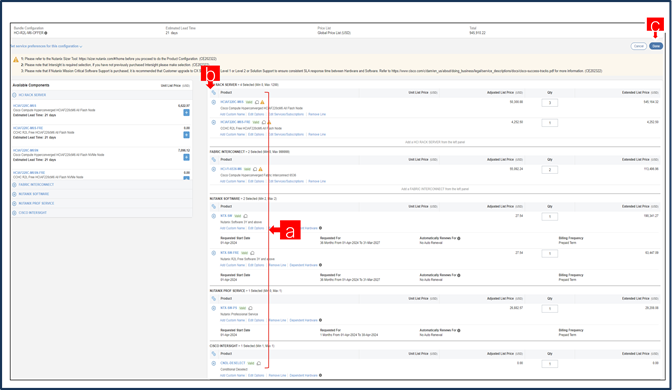Click Dependent Hardware for Nutanix Professional Service
This screenshot has width=672, height=390.
[303, 320]
